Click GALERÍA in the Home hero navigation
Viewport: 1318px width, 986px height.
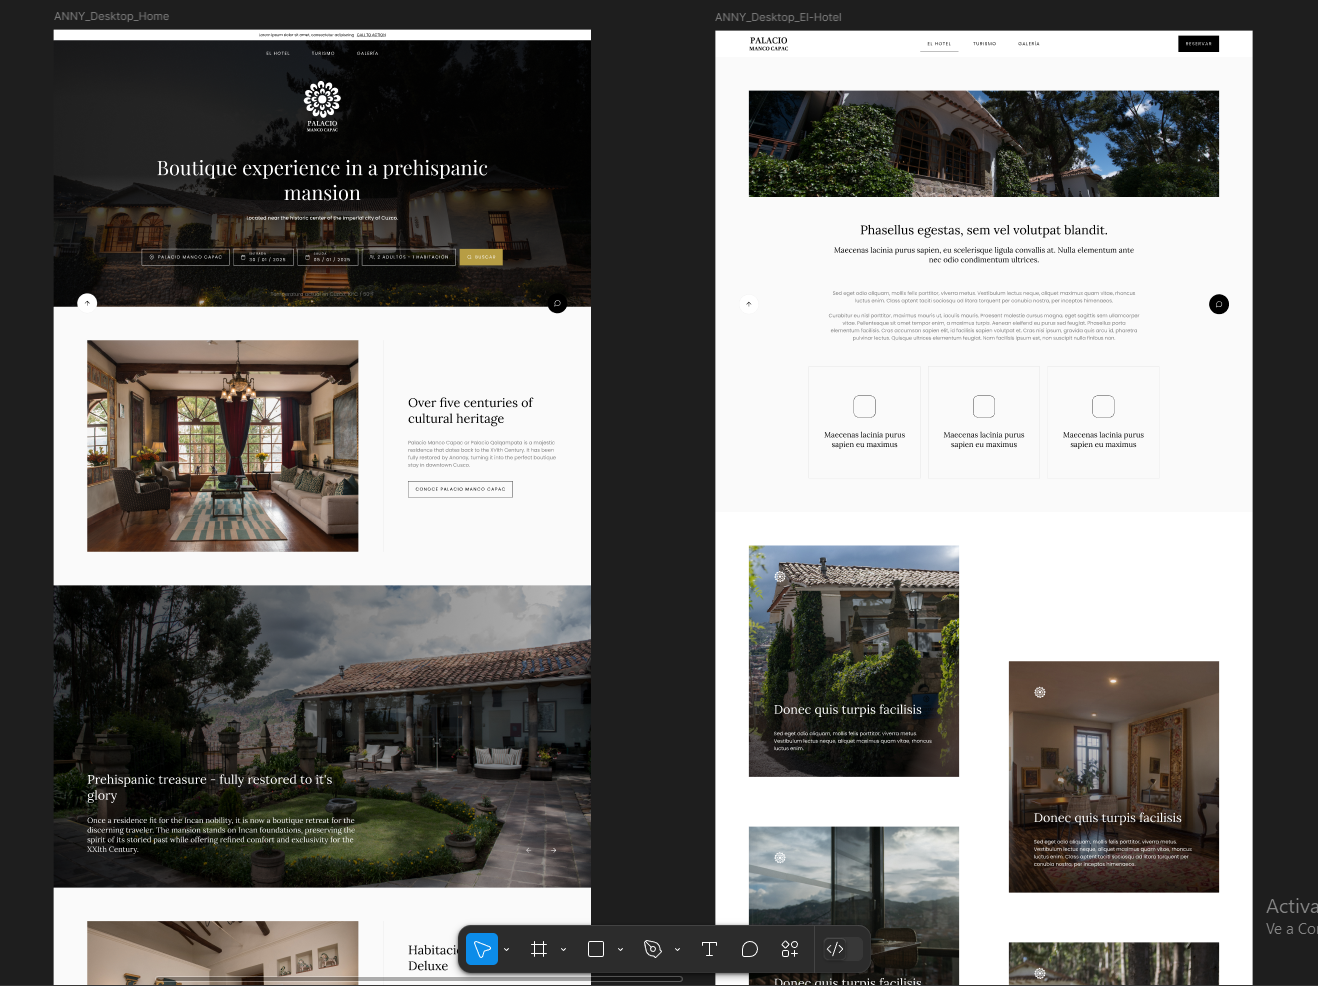[368, 53]
